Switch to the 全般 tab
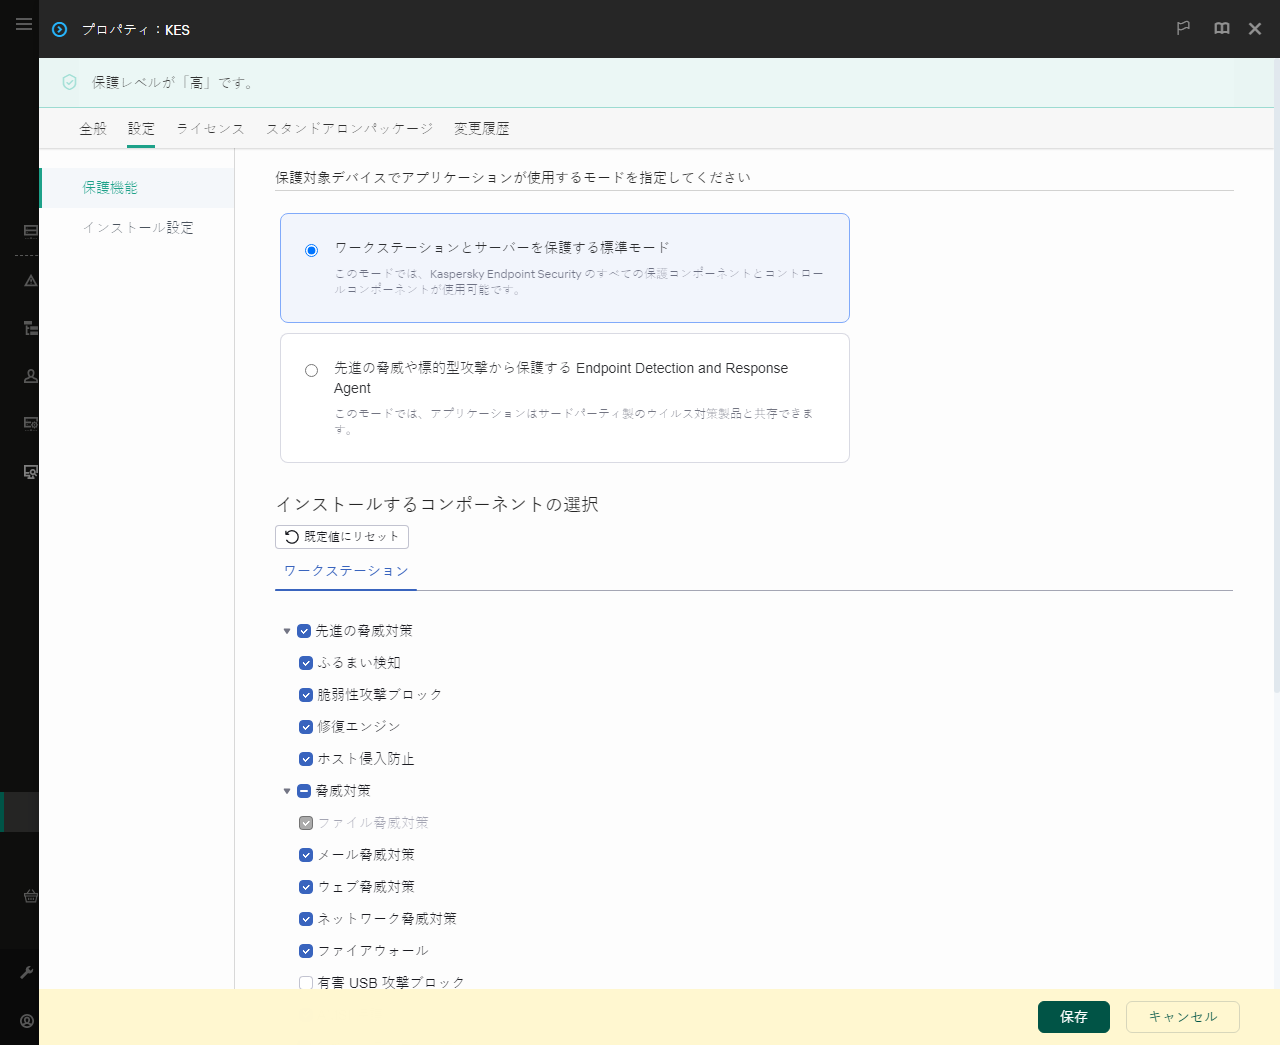Screen dimensions: 1280x1045 click(93, 129)
